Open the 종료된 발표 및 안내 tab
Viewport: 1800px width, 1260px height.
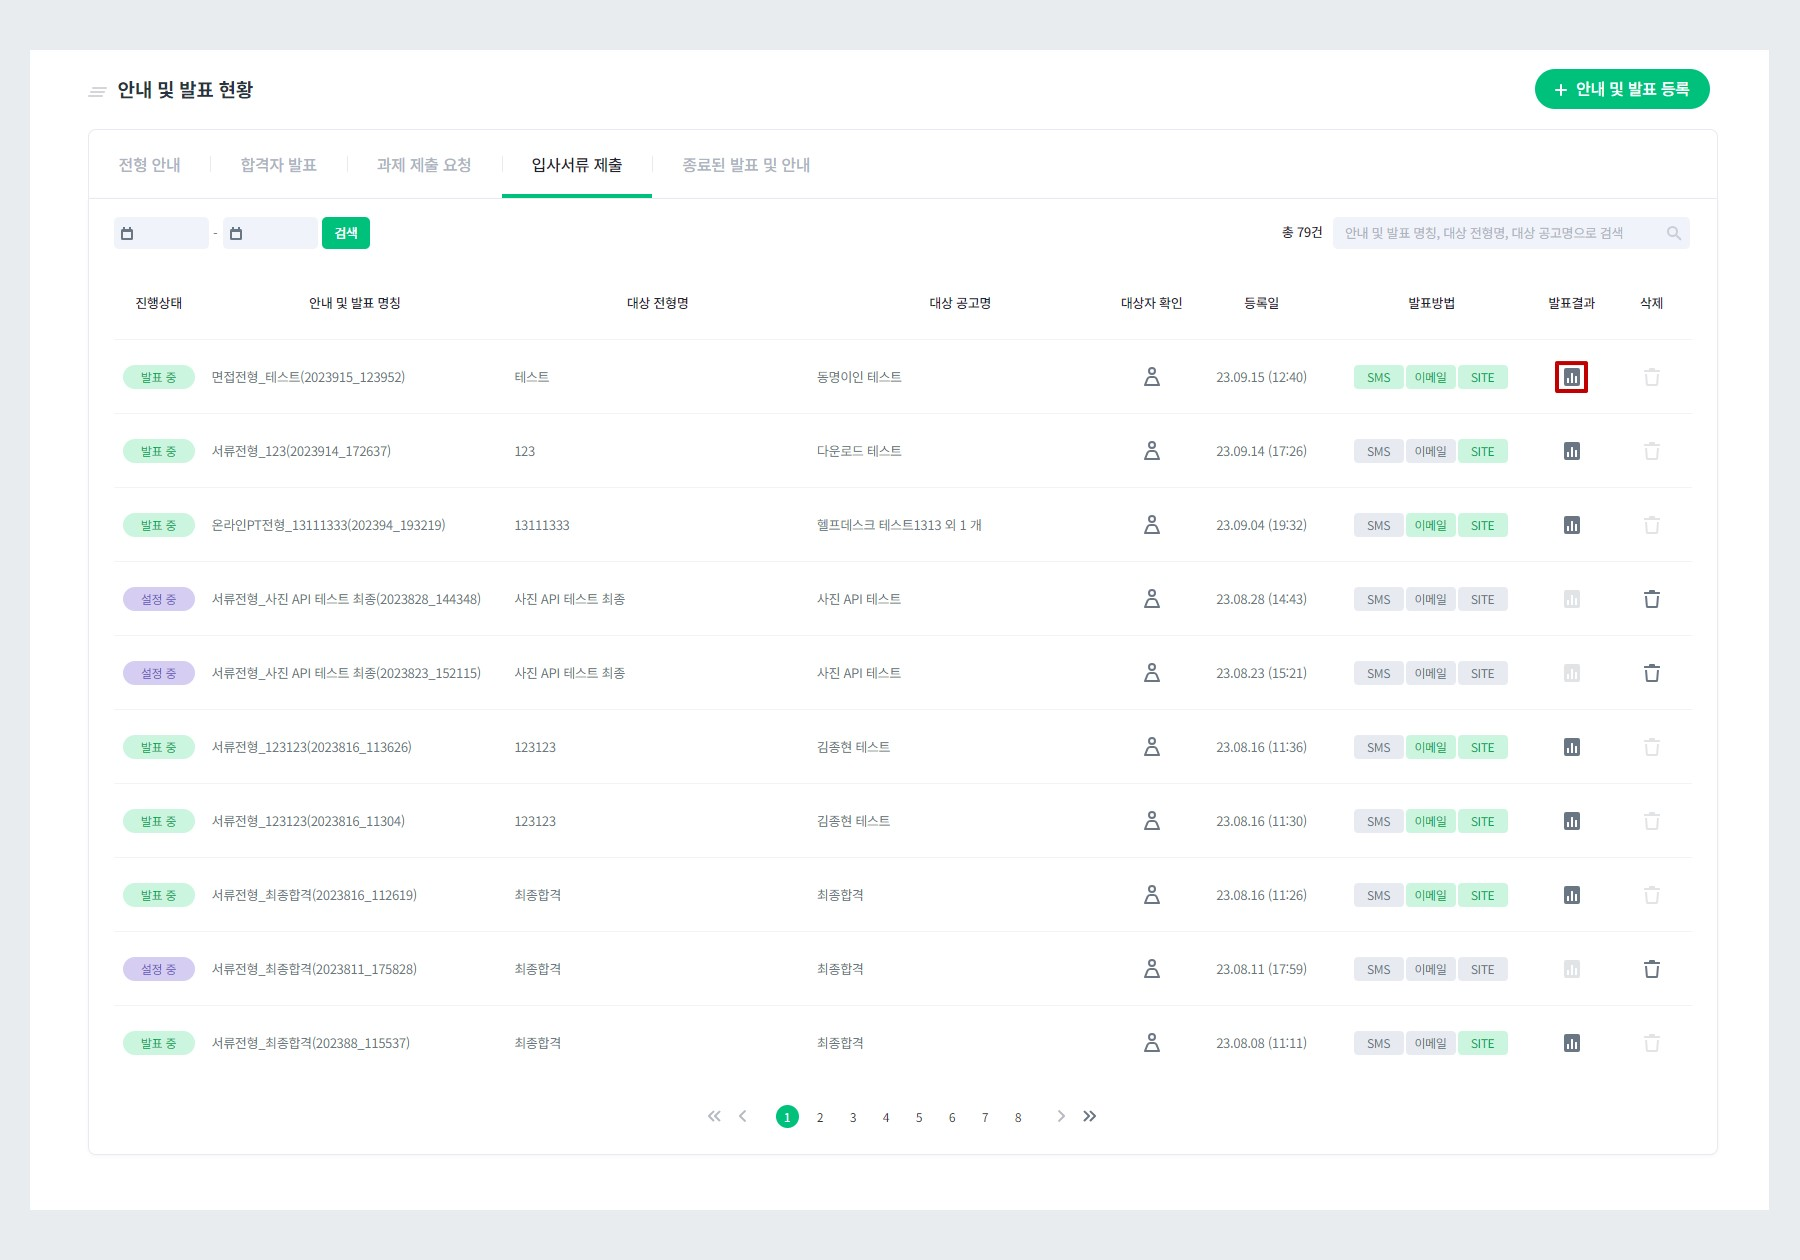point(746,165)
